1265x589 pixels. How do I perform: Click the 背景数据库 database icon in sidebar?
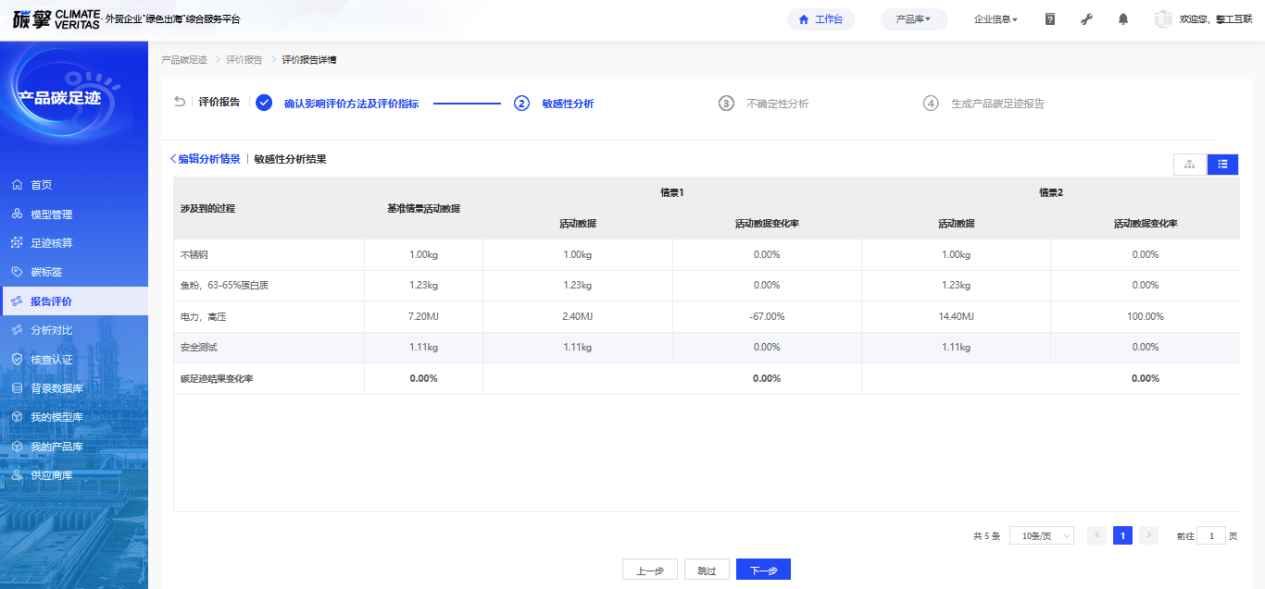(17, 388)
